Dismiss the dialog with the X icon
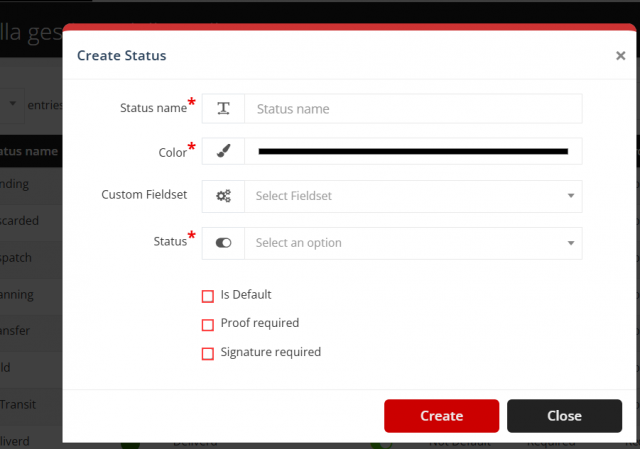Screen dimensions: 640x449 pos(620,56)
